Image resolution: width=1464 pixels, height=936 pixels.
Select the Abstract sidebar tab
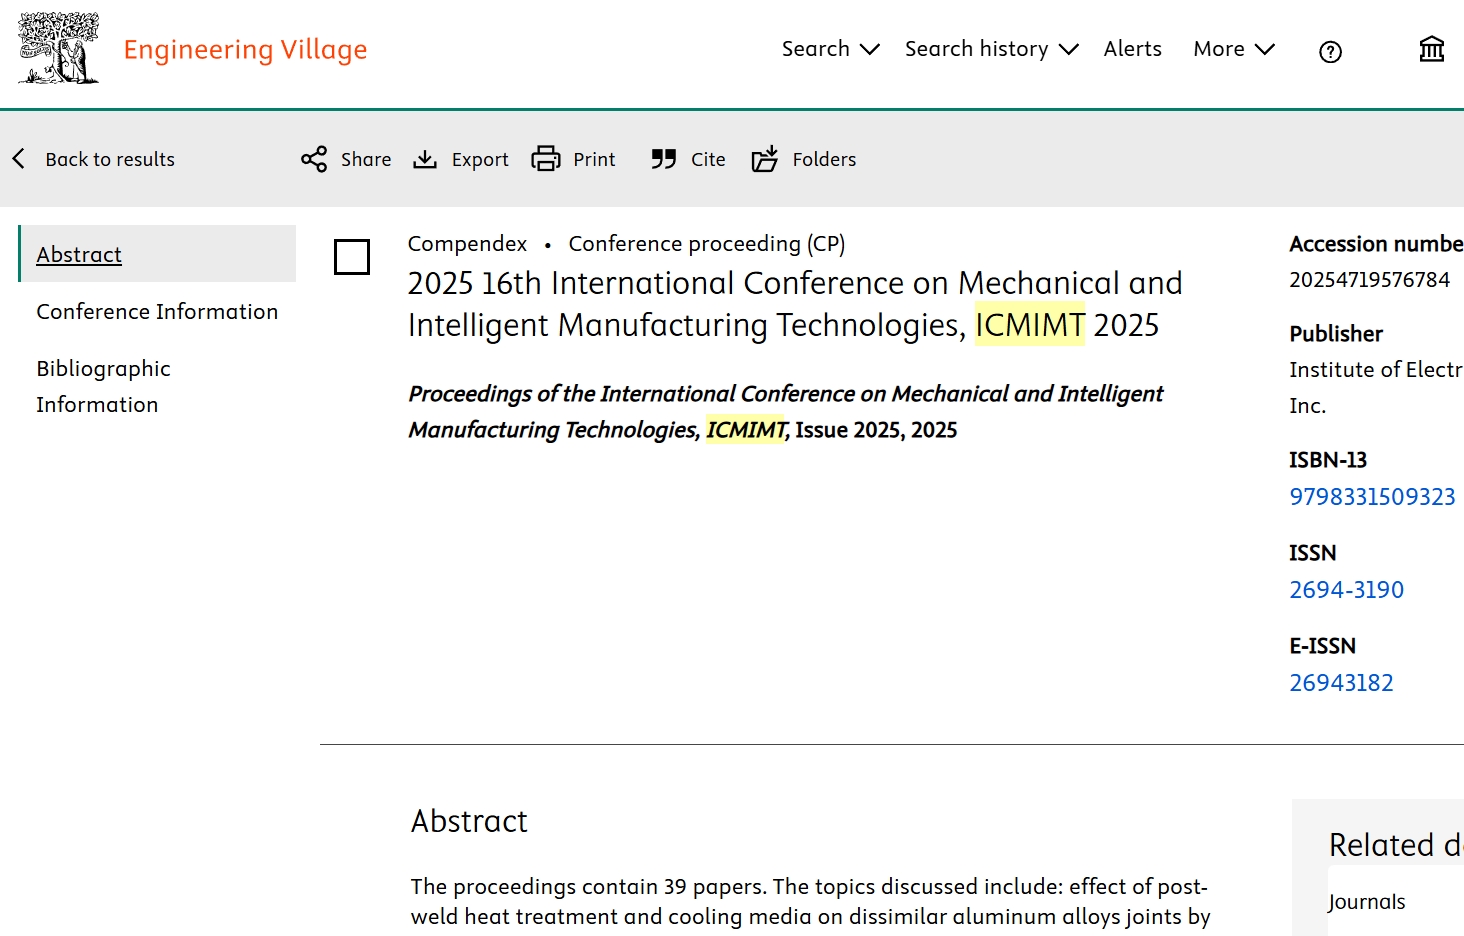click(x=79, y=255)
